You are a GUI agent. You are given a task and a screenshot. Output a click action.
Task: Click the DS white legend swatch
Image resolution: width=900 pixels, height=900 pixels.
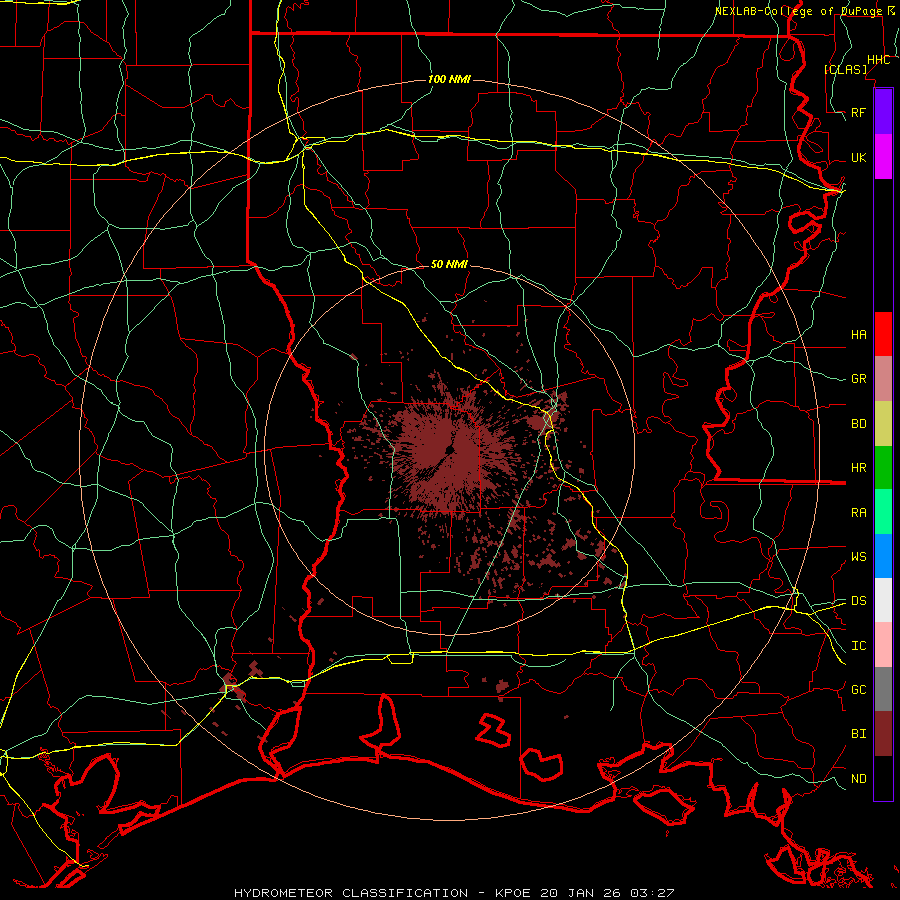[x=883, y=600]
